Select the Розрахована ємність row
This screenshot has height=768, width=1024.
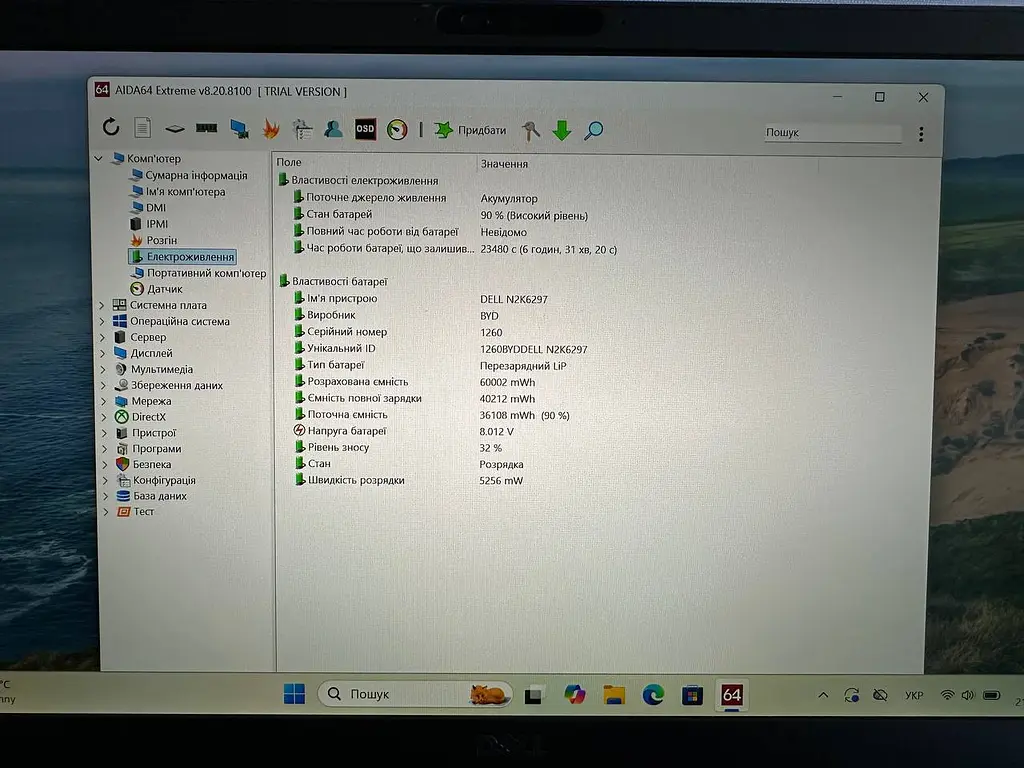(415, 381)
